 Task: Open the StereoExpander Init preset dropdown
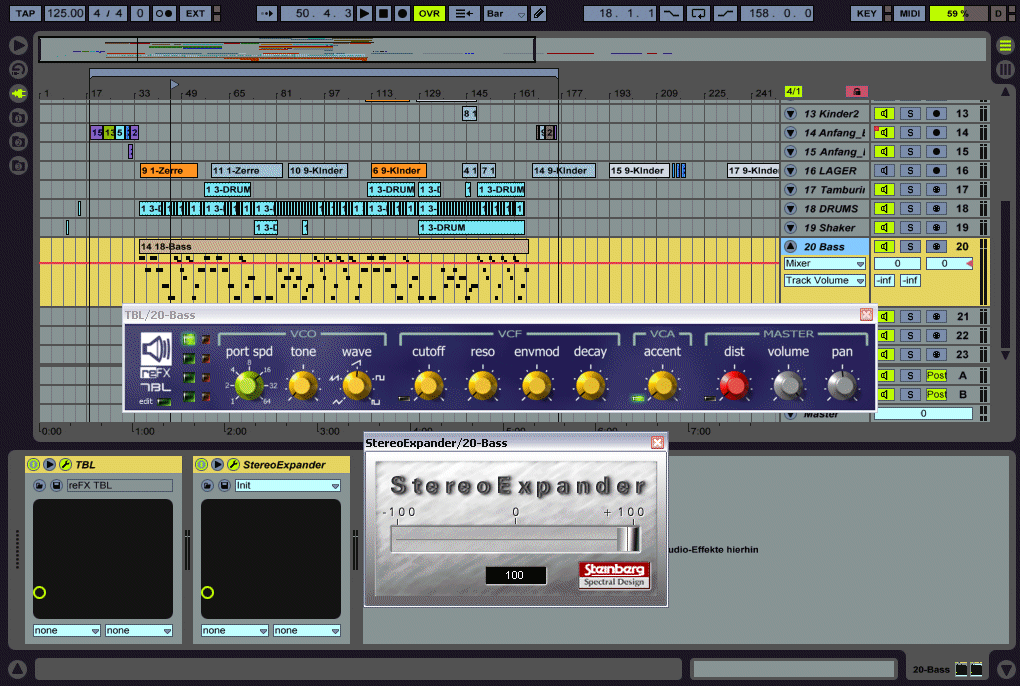288,485
